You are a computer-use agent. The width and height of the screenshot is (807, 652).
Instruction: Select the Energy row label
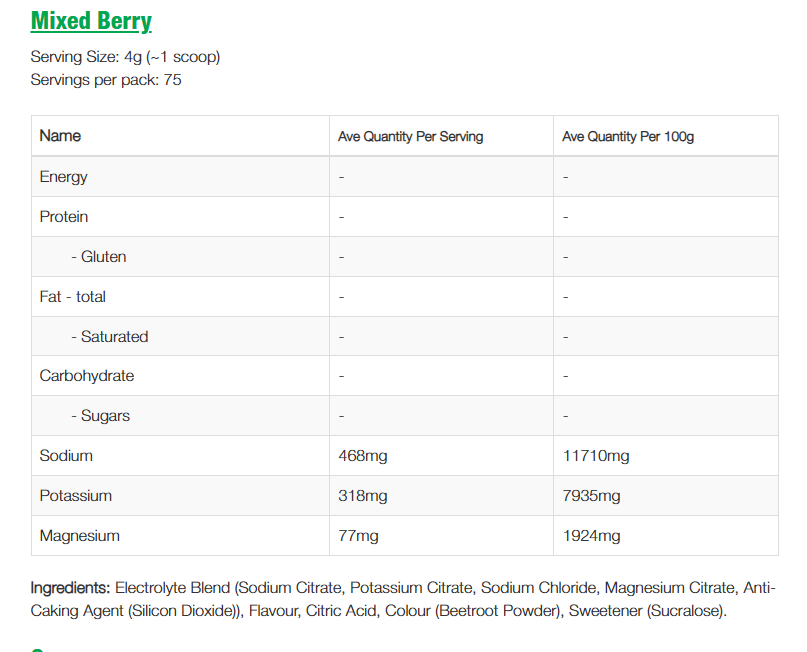(64, 177)
